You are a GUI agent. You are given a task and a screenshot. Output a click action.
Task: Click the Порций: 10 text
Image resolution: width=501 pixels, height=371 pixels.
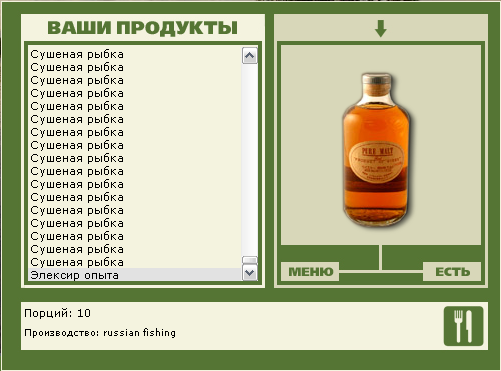click(57, 313)
